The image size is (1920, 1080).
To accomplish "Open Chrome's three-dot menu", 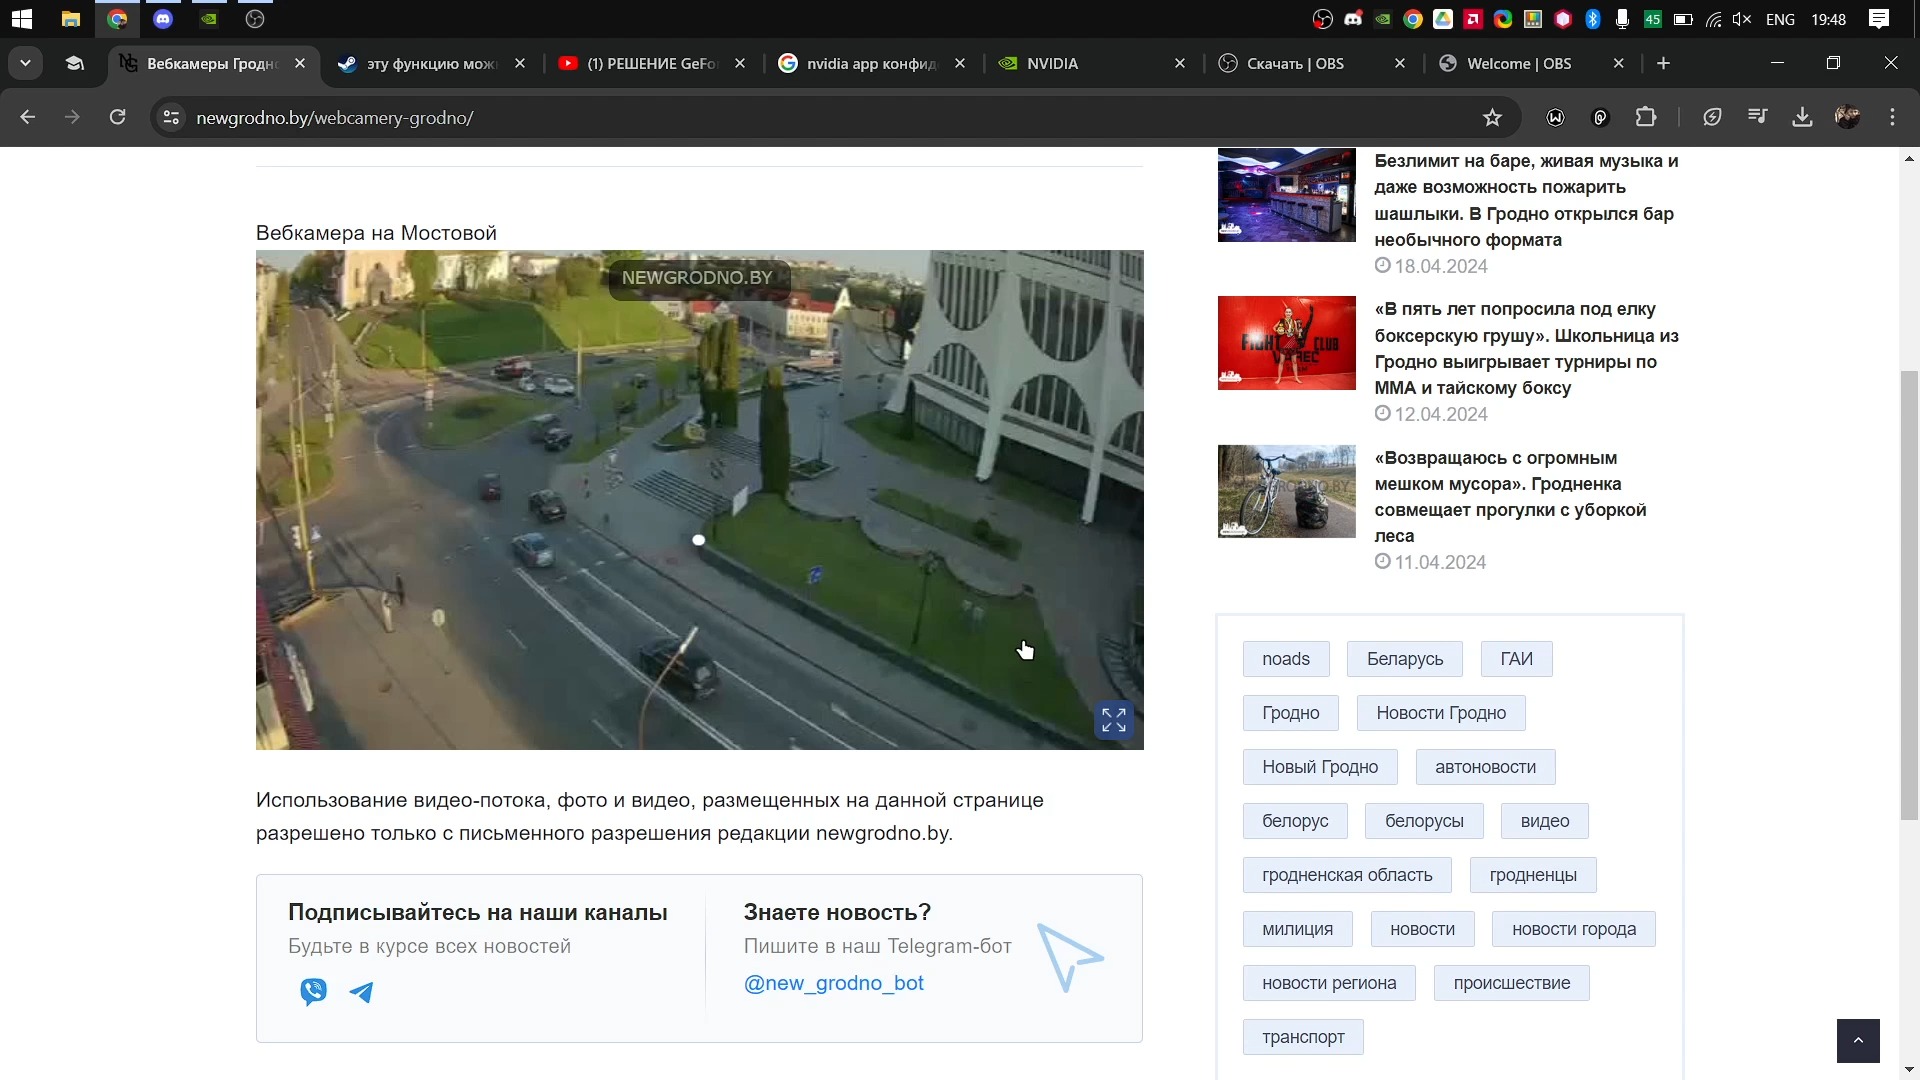I will point(1891,117).
